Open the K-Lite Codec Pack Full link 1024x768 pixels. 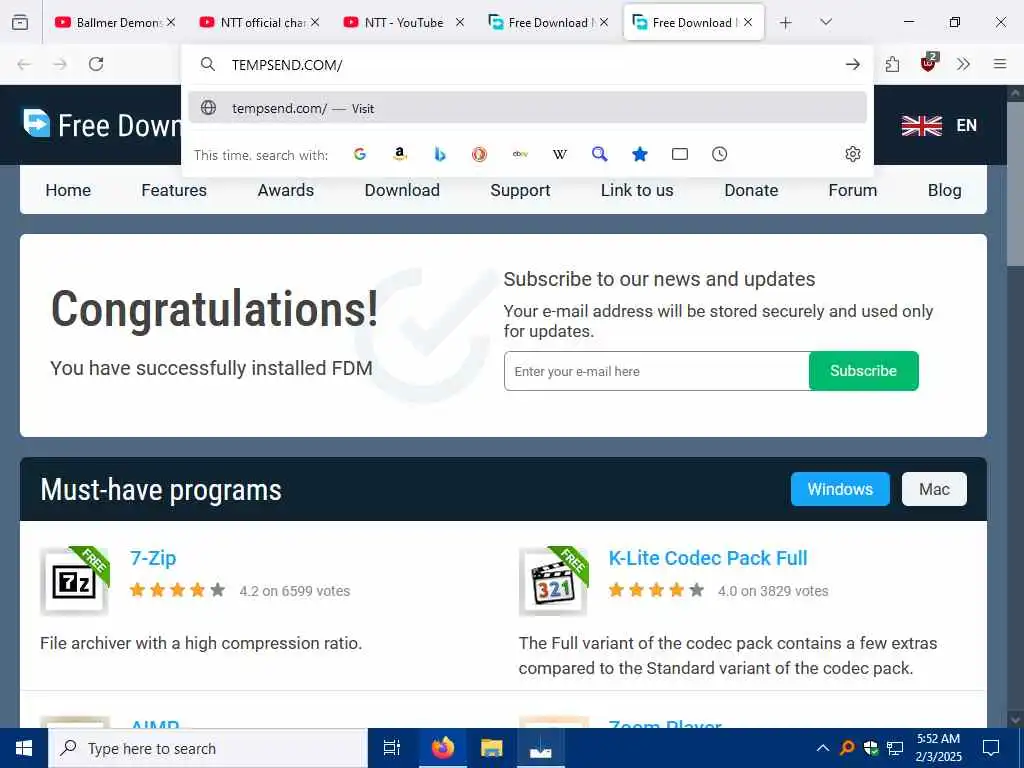pos(708,558)
